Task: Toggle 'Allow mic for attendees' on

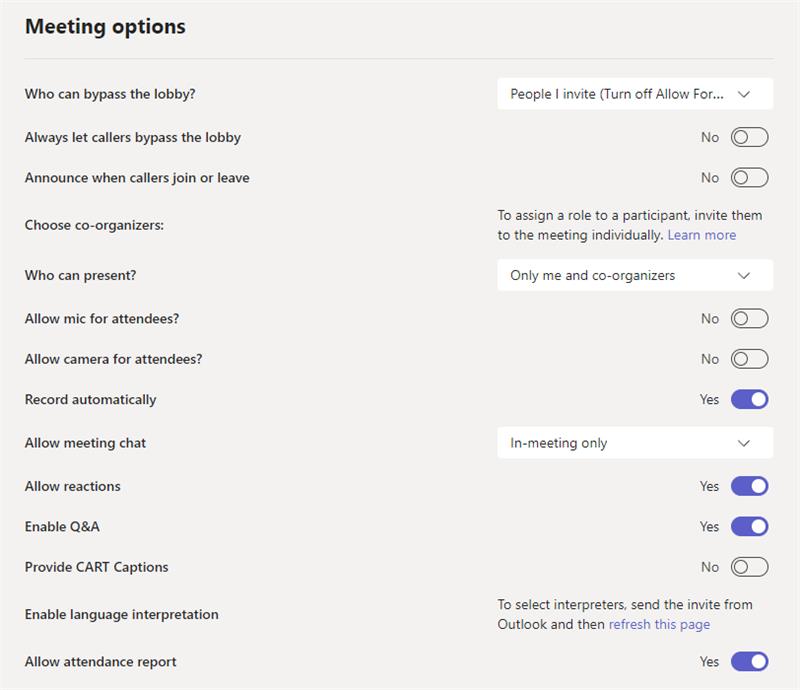Action: click(749, 319)
